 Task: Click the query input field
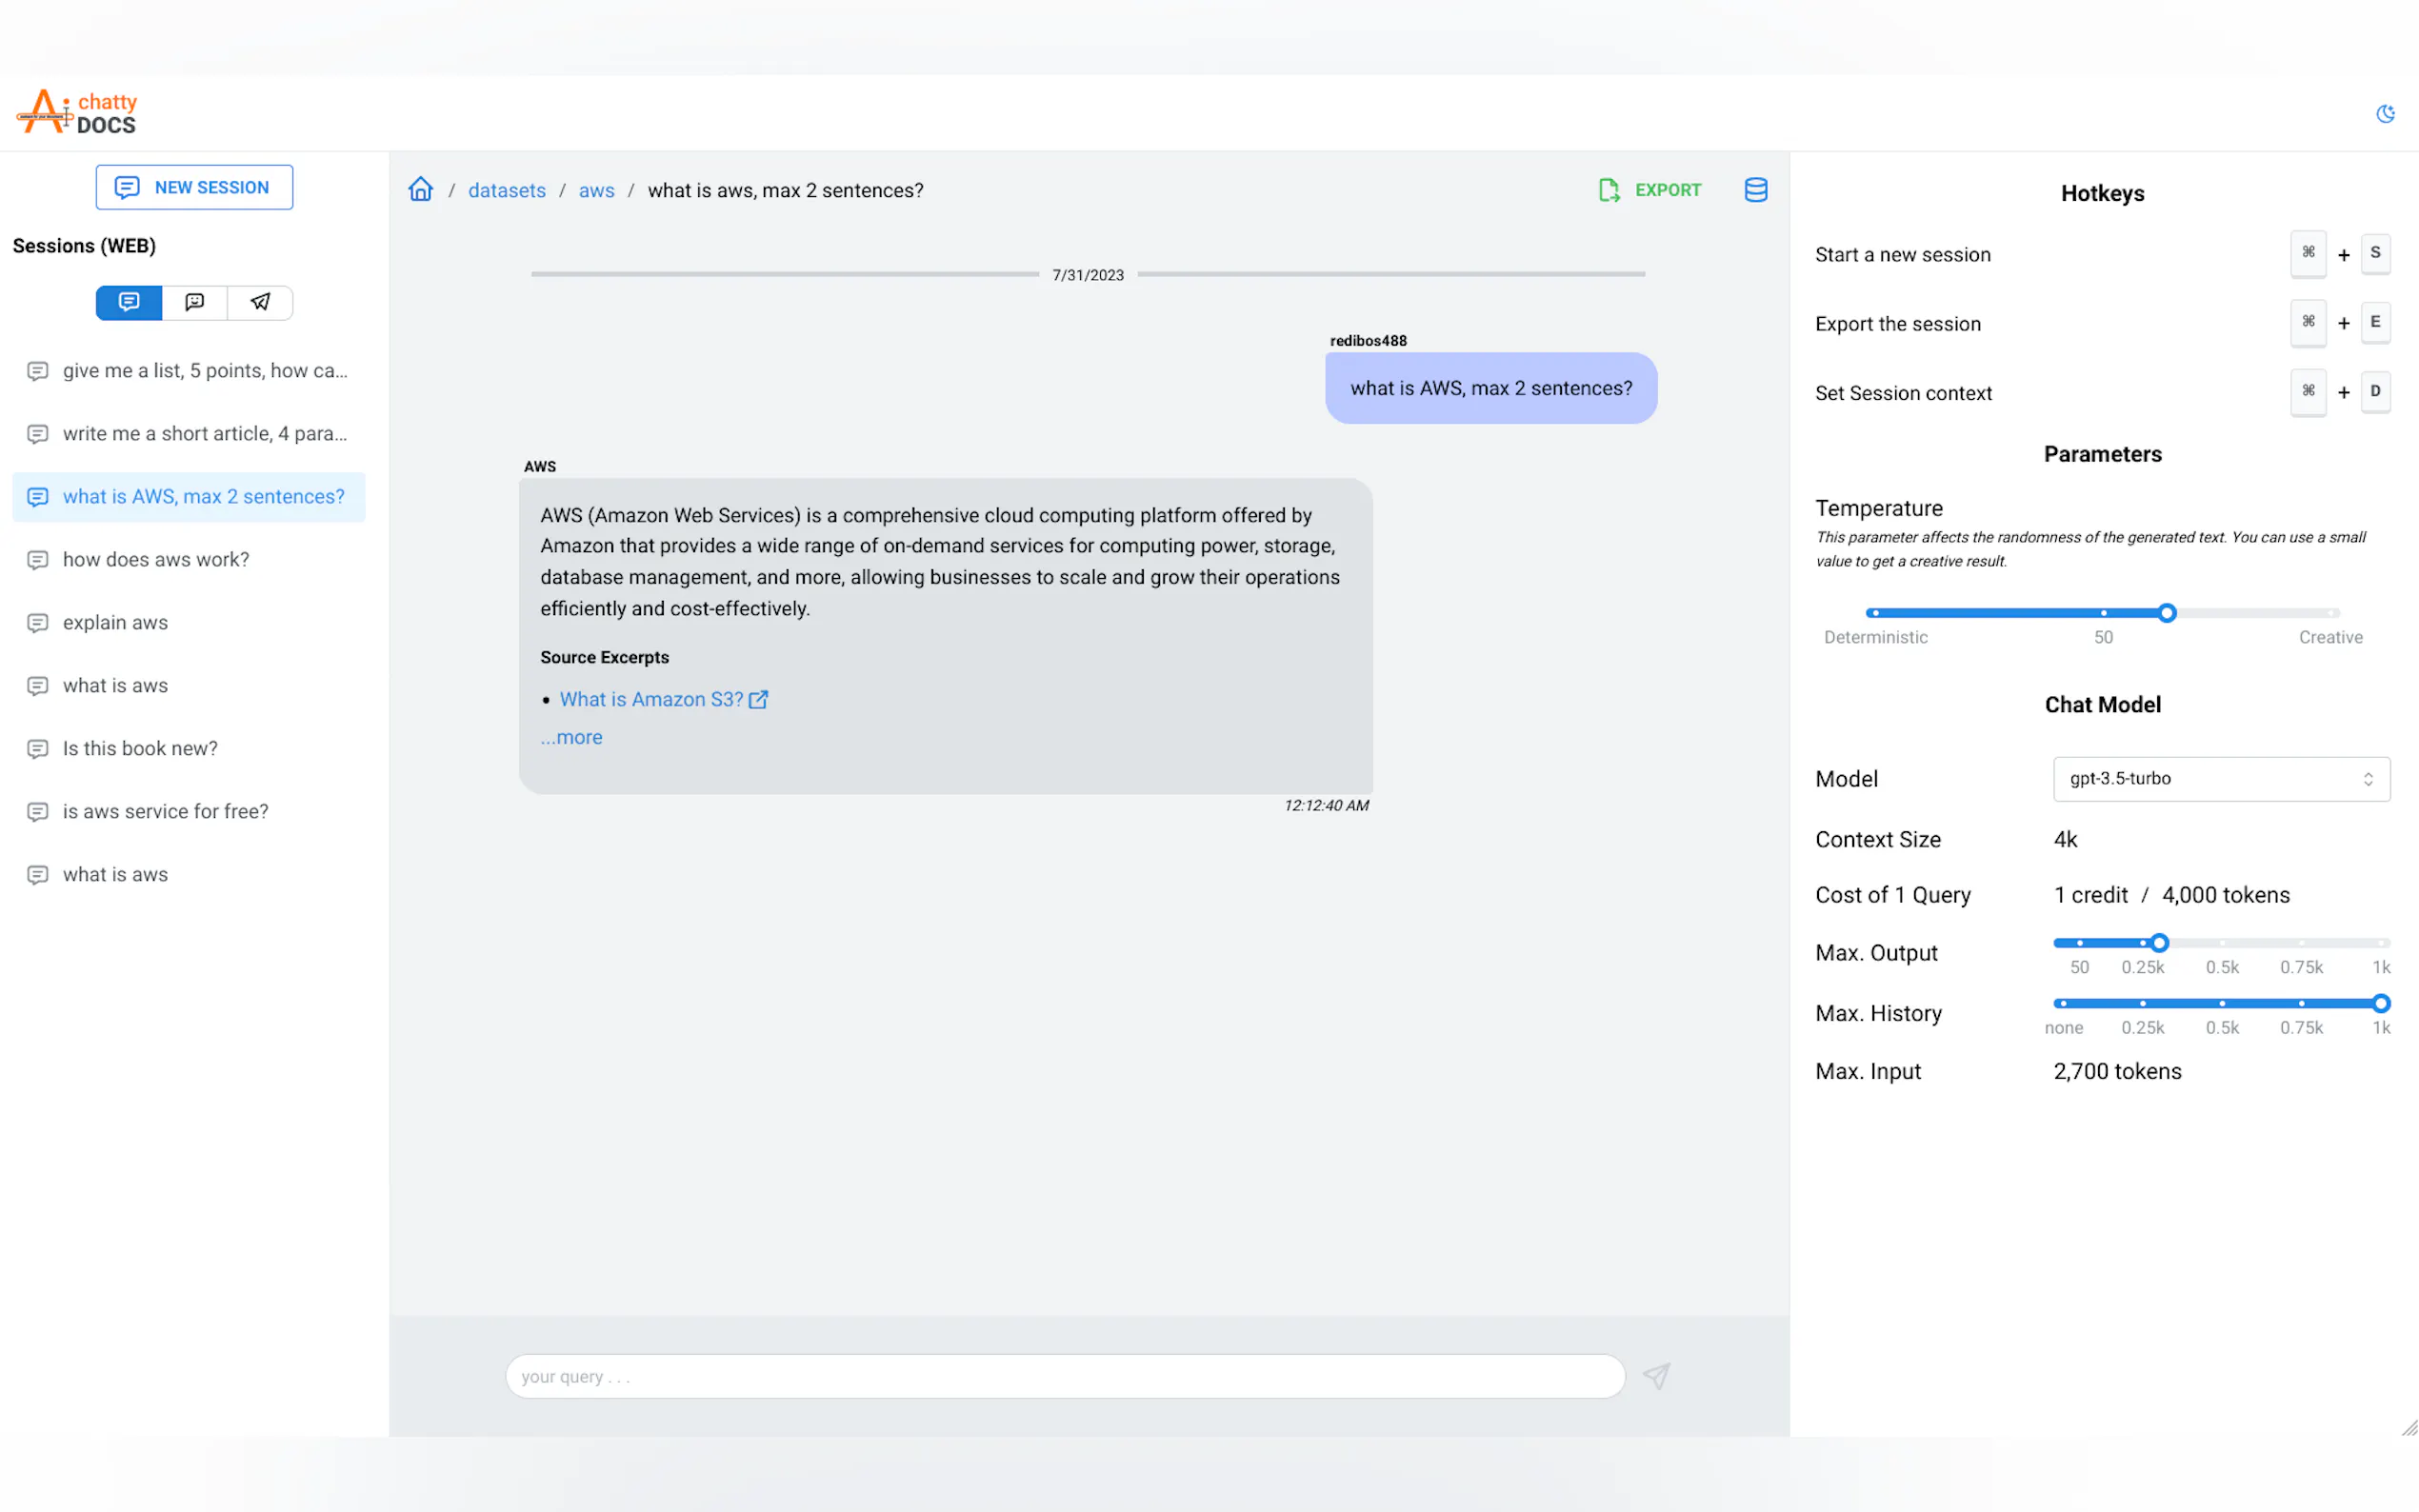(x=1065, y=1375)
